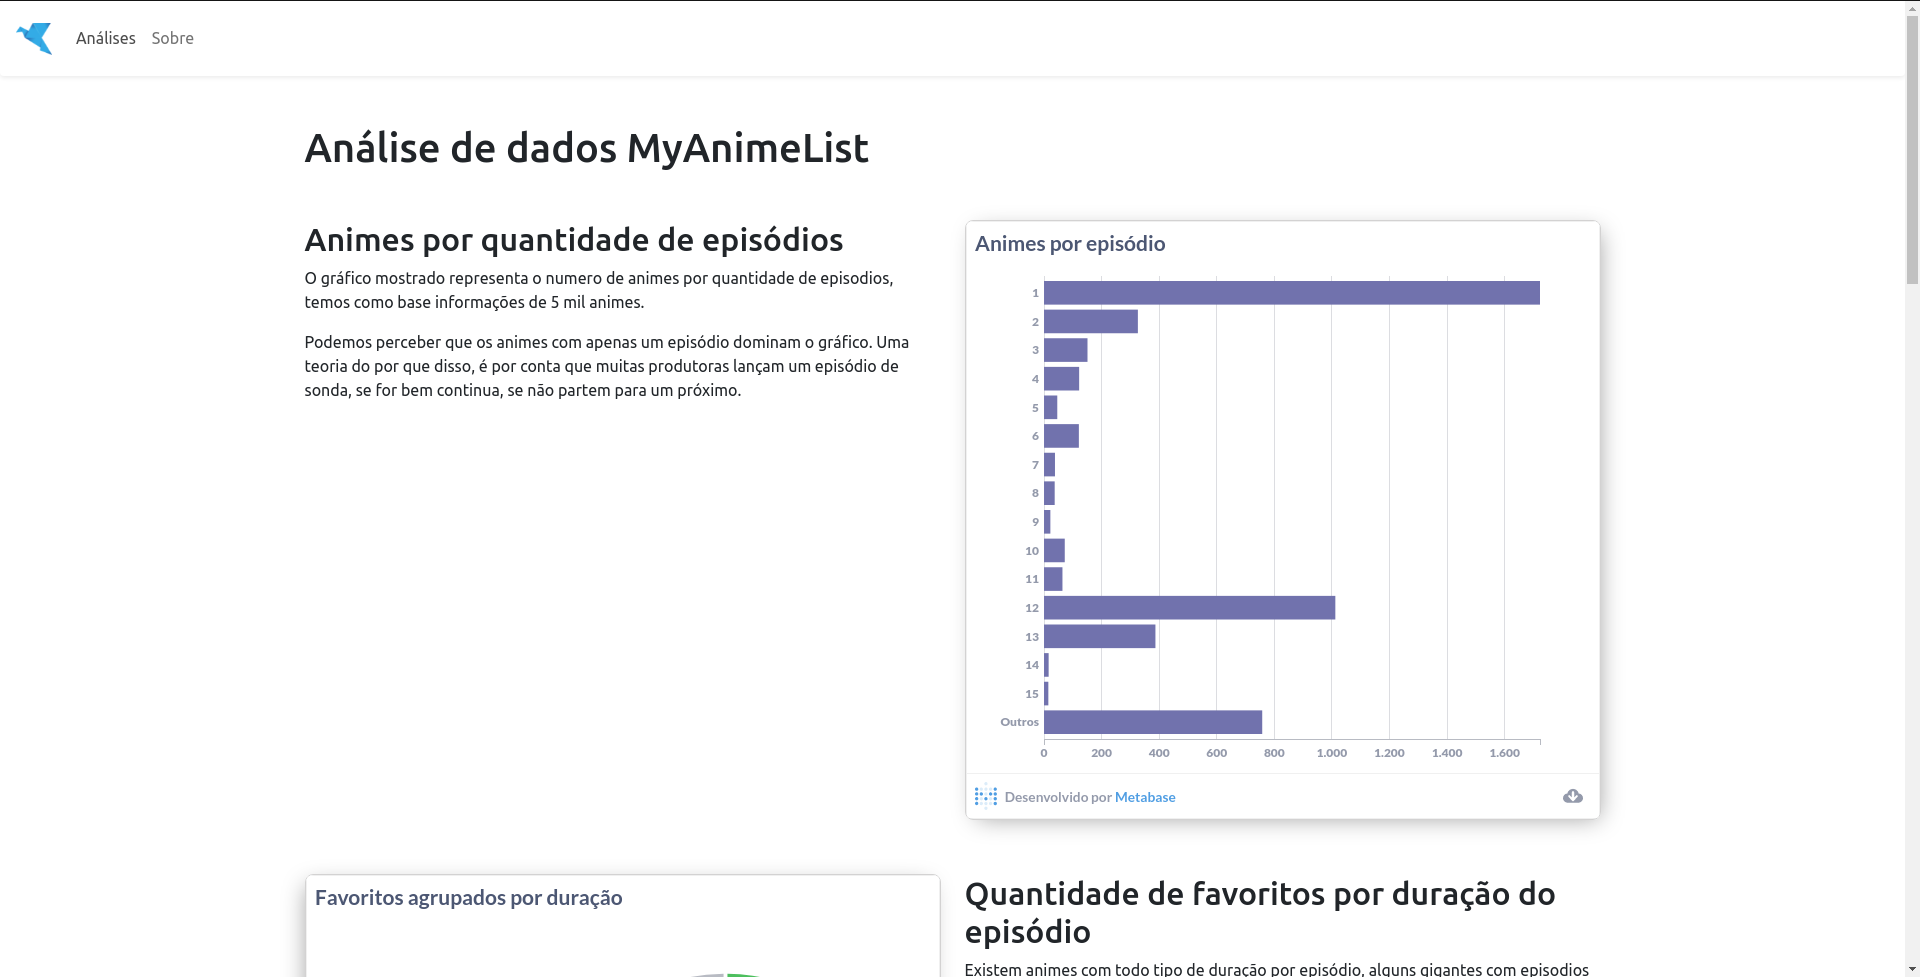Click the paragraph starting 'O gráfico mostrado'
1920x977 pixels.
coord(599,290)
